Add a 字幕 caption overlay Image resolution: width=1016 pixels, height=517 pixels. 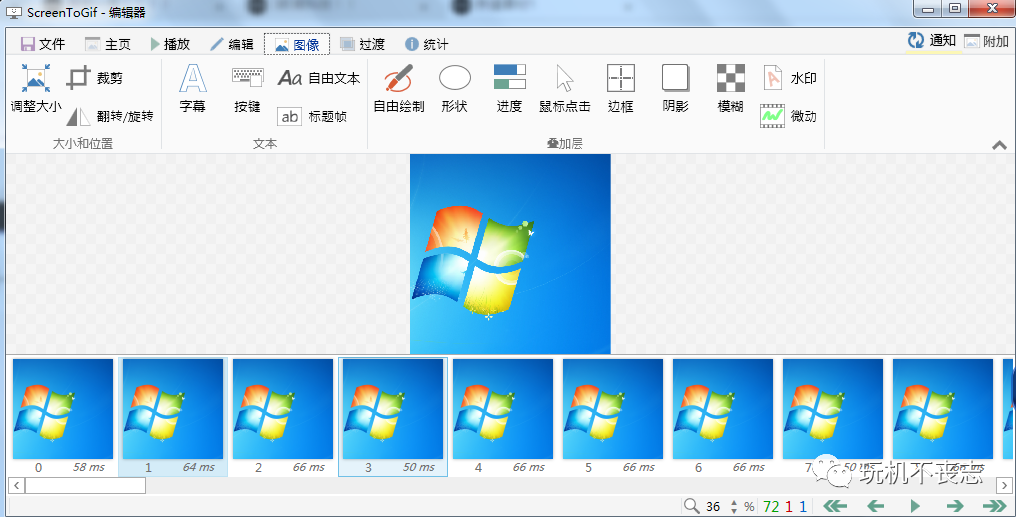point(192,89)
